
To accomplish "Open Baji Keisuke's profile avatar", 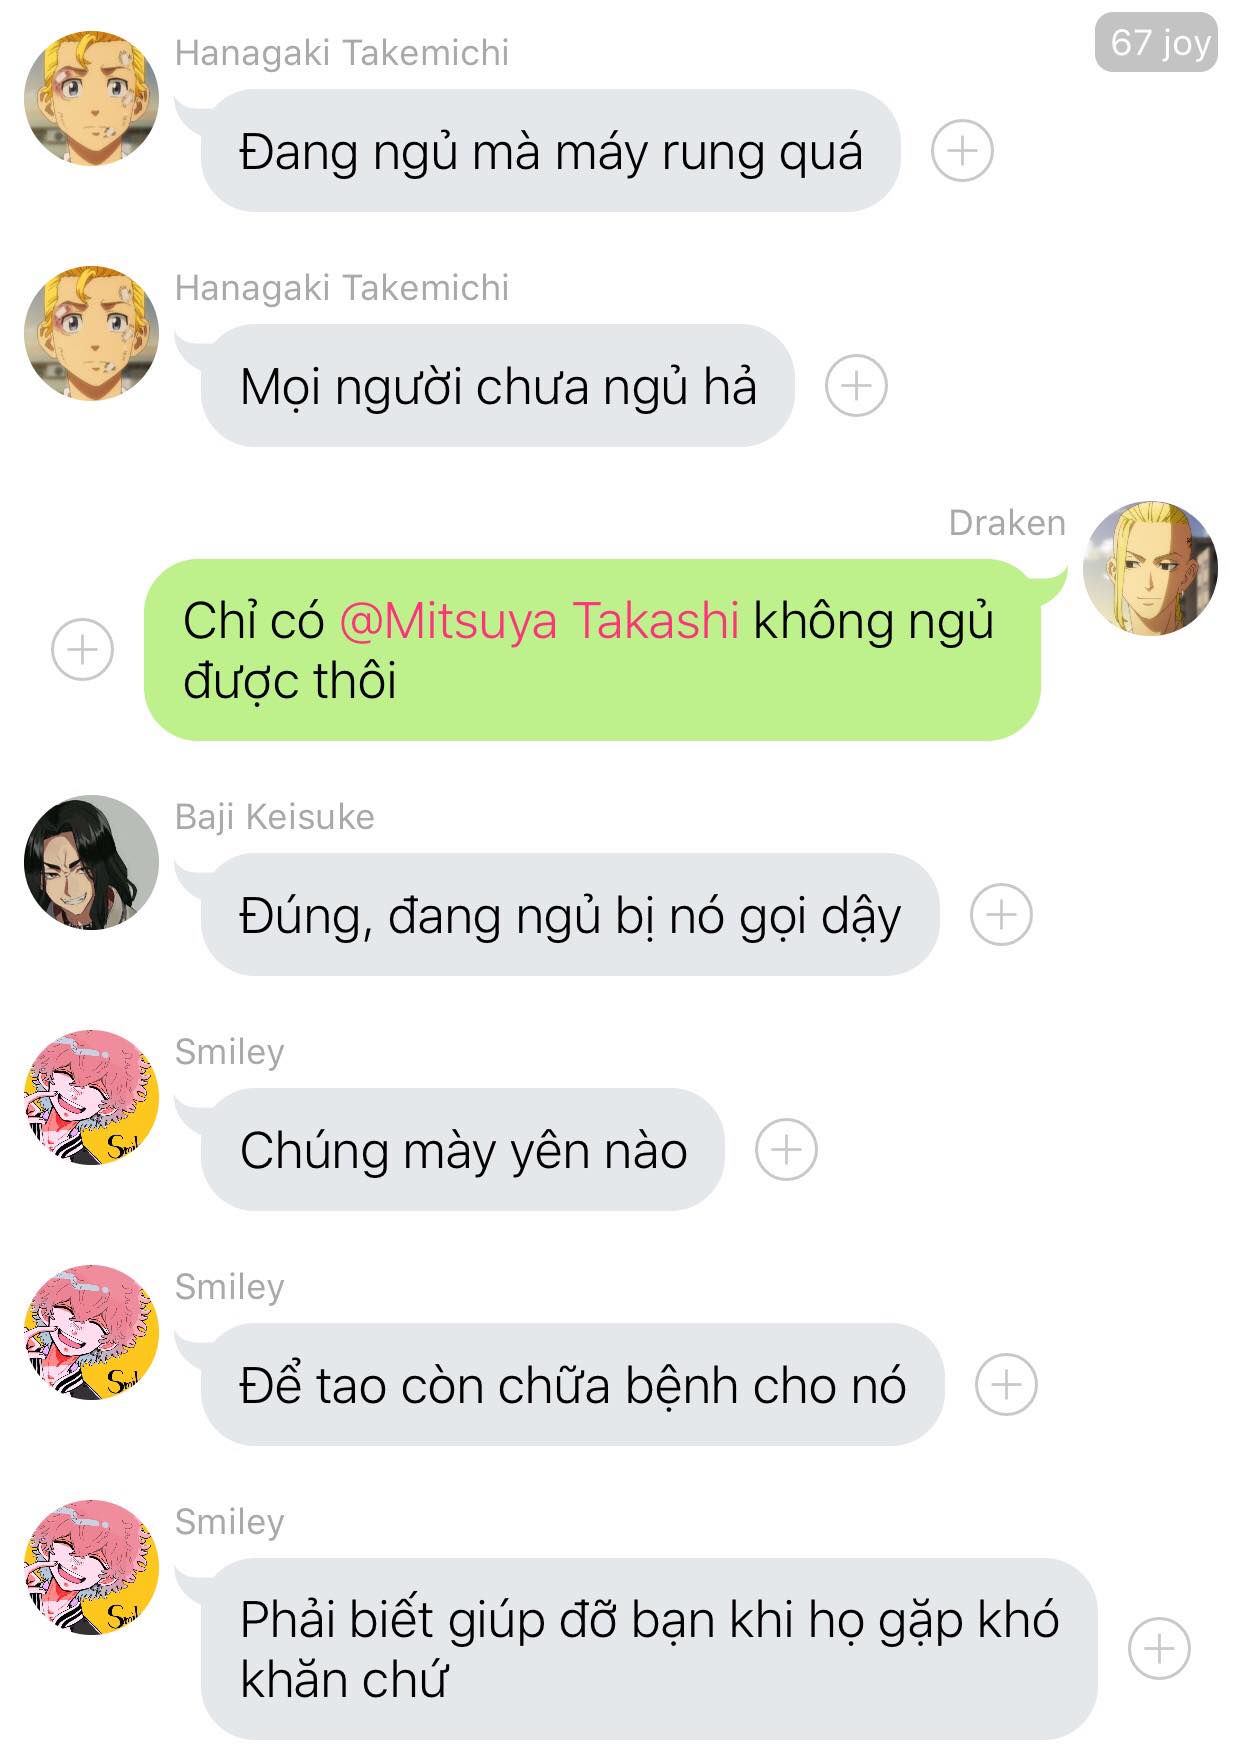I will (91, 862).
